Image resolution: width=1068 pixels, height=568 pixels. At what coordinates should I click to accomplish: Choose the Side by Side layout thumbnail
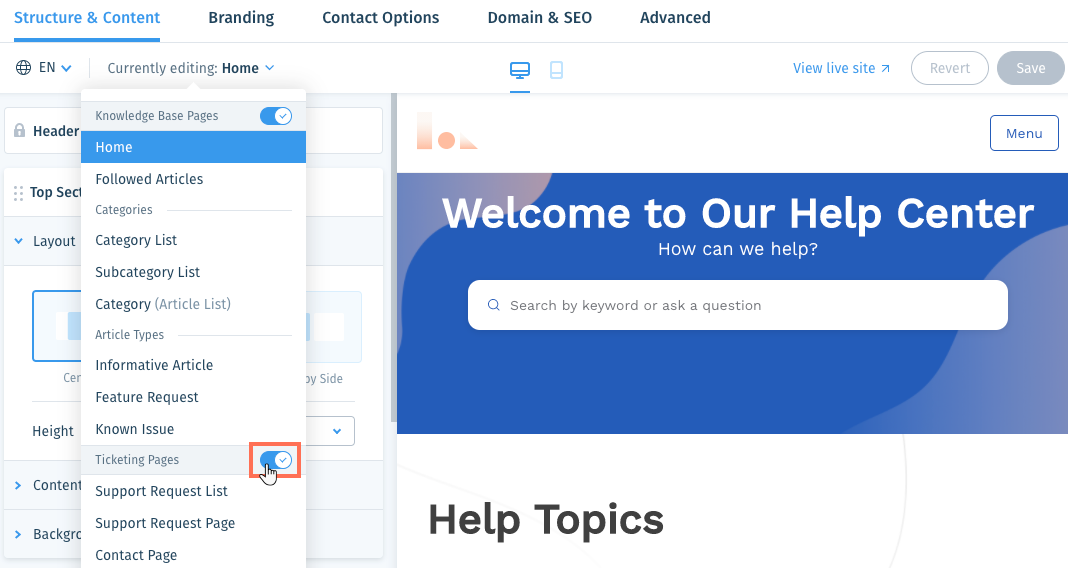point(334,326)
